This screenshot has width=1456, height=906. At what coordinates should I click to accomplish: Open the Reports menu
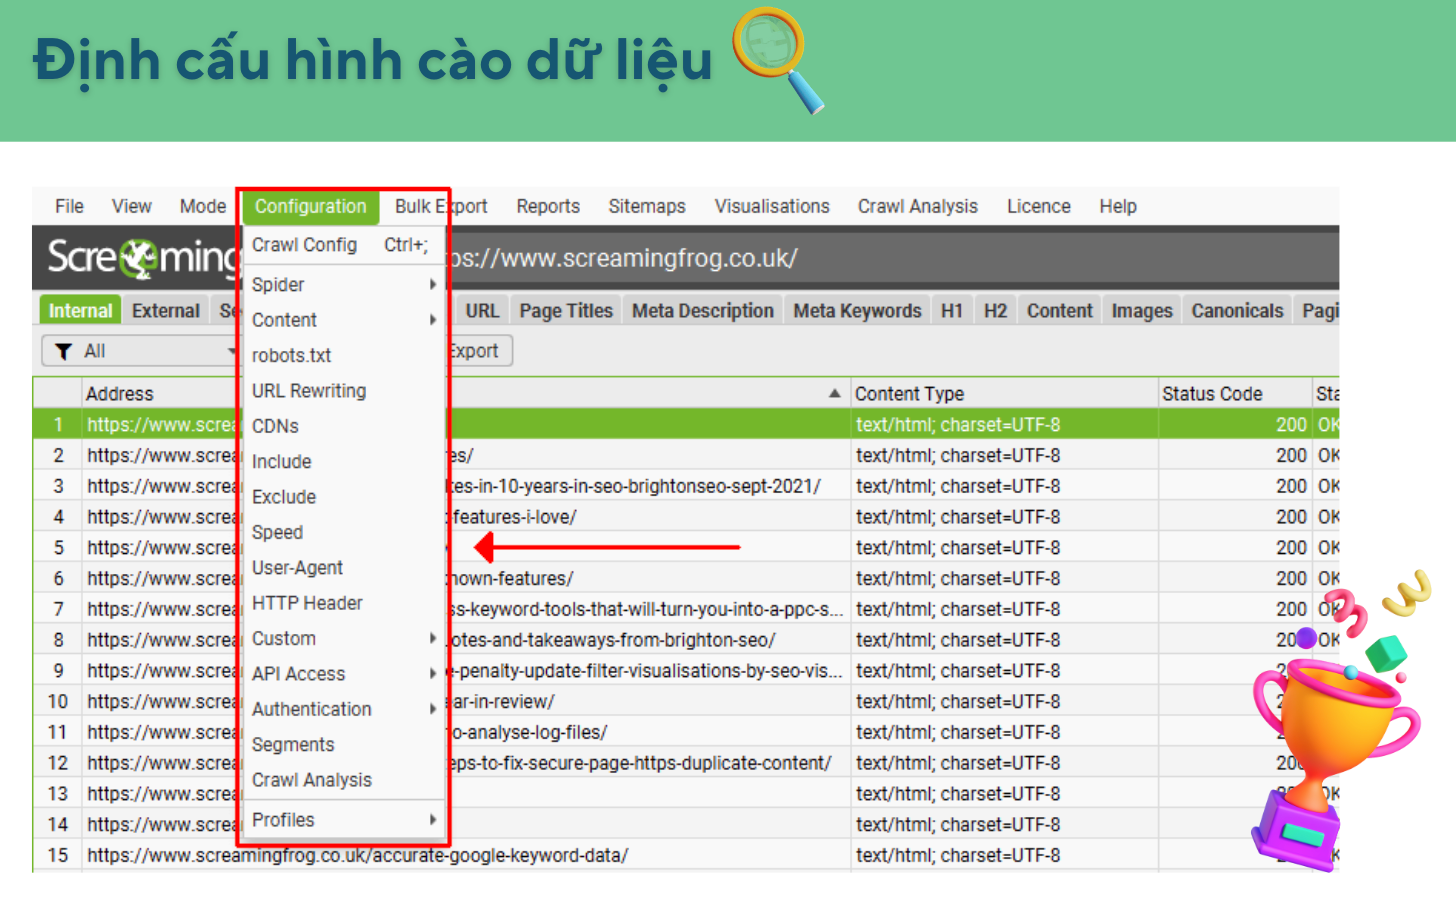[x=548, y=206]
